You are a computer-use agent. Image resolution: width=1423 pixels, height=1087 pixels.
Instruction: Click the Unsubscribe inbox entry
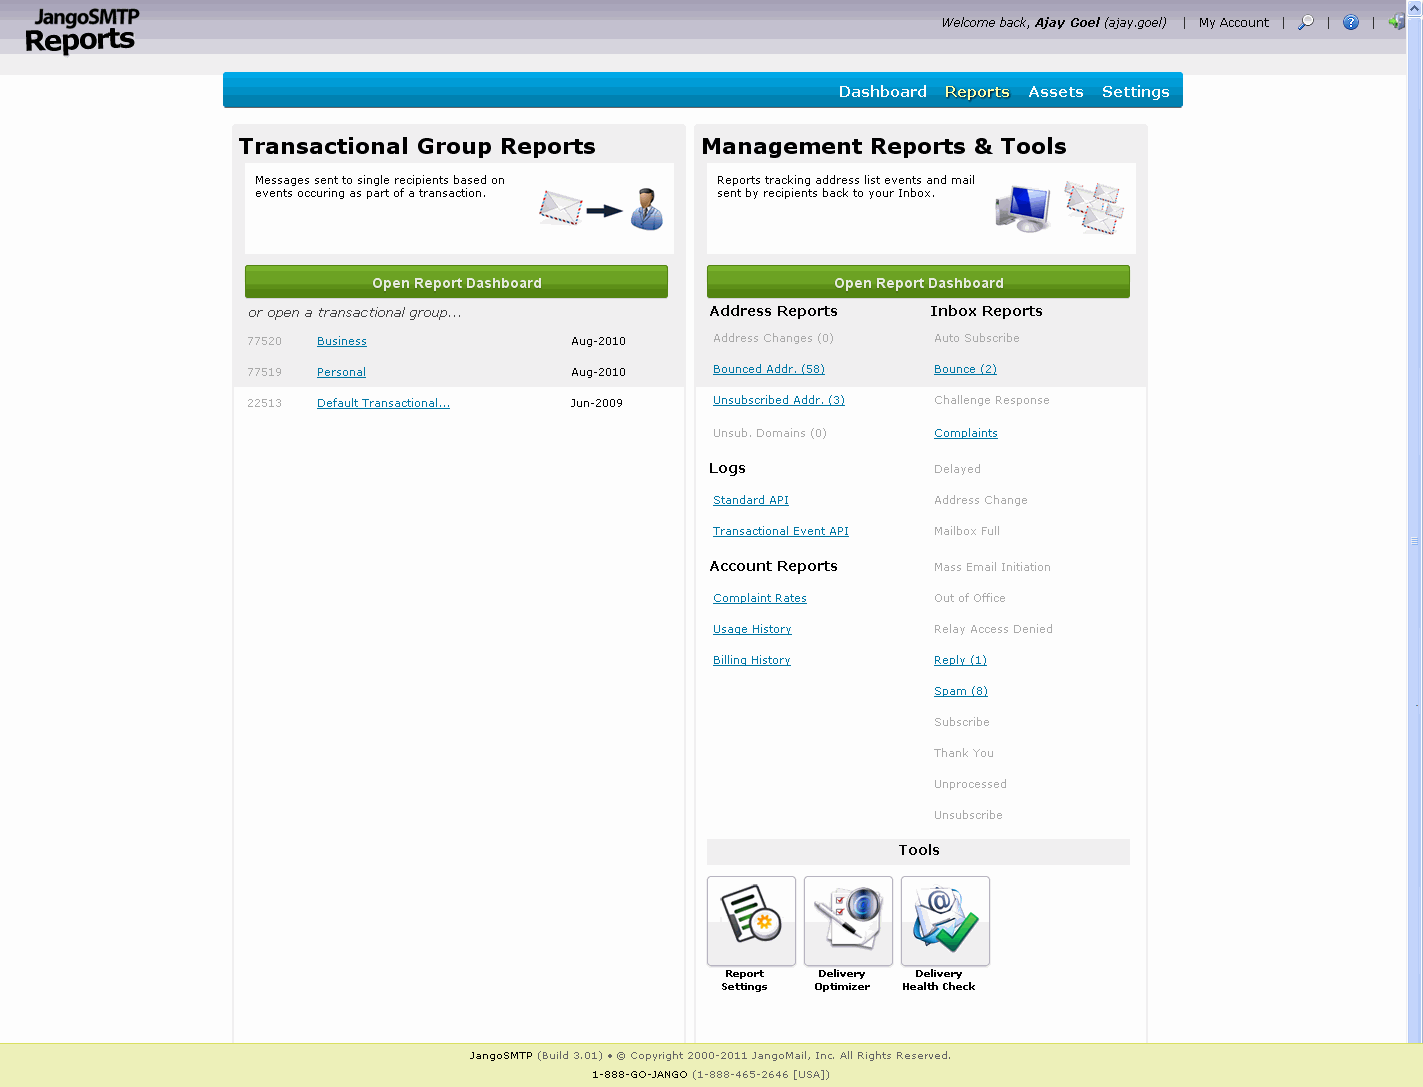point(968,815)
